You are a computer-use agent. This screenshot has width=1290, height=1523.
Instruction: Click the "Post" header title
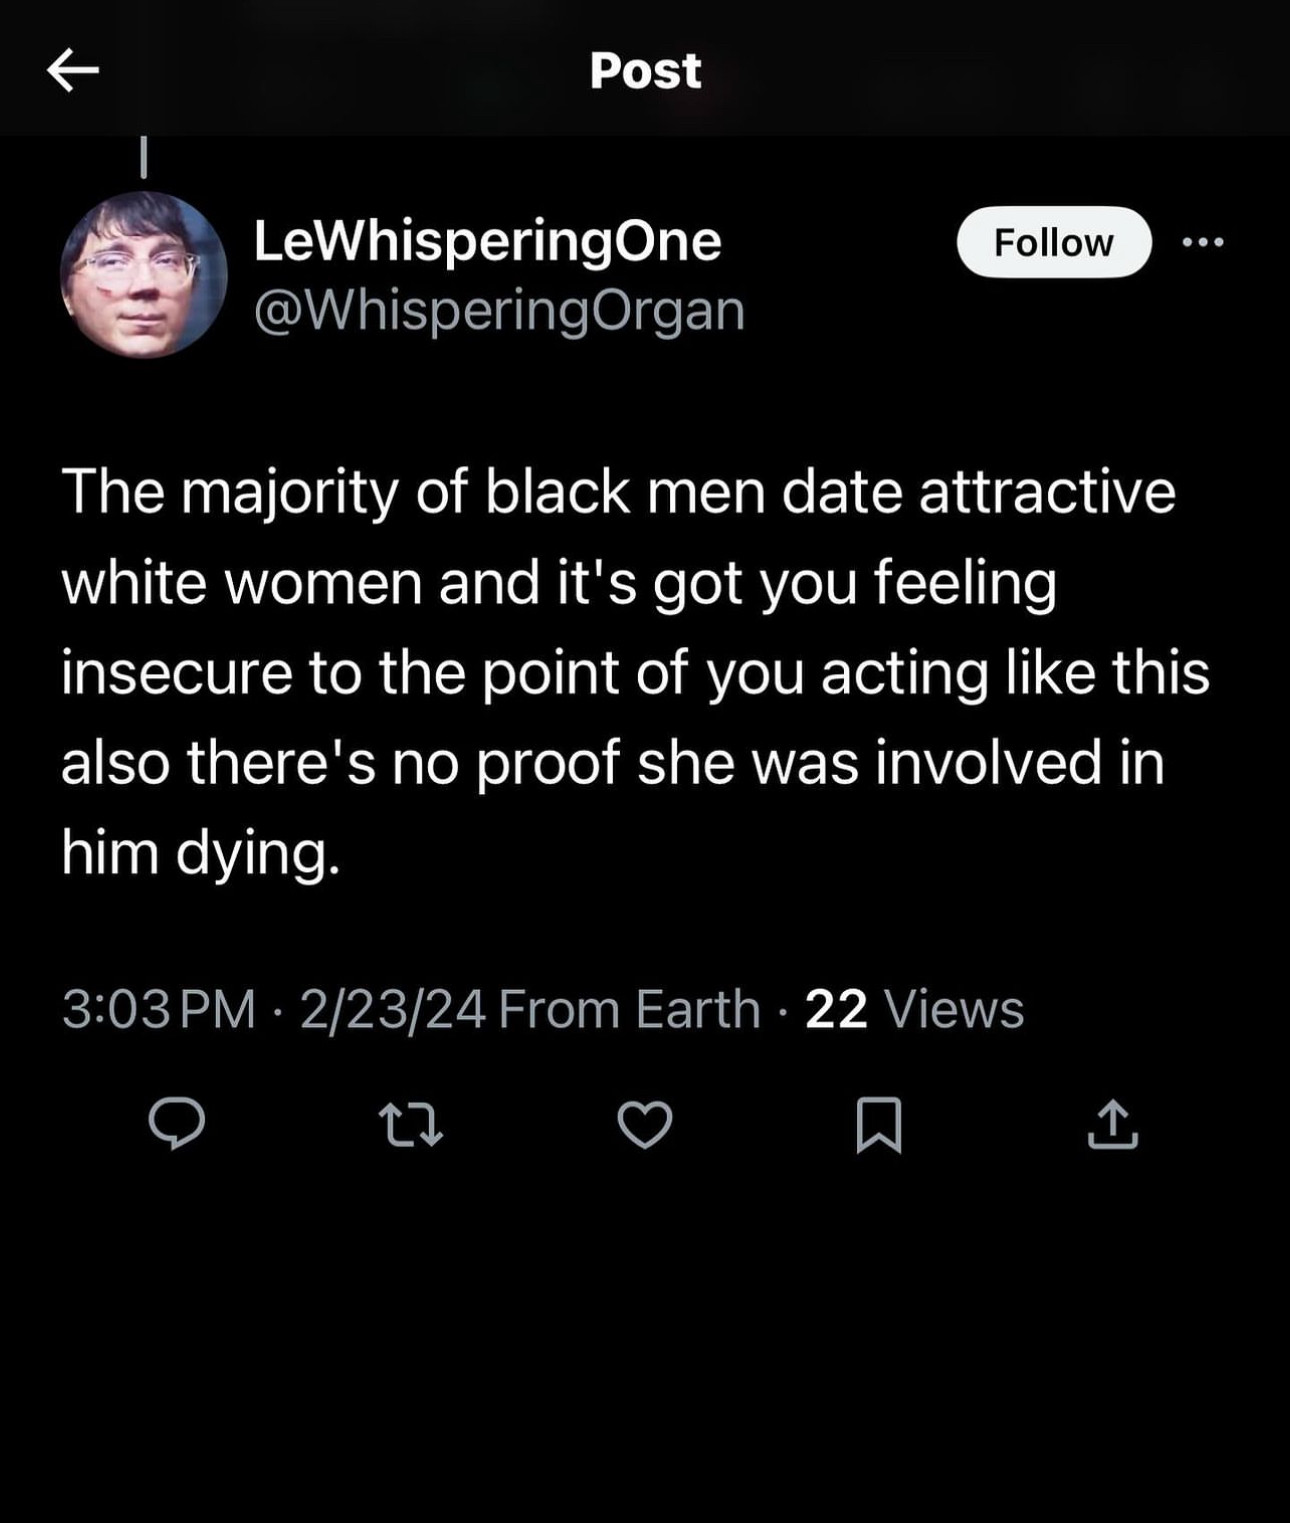click(645, 70)
